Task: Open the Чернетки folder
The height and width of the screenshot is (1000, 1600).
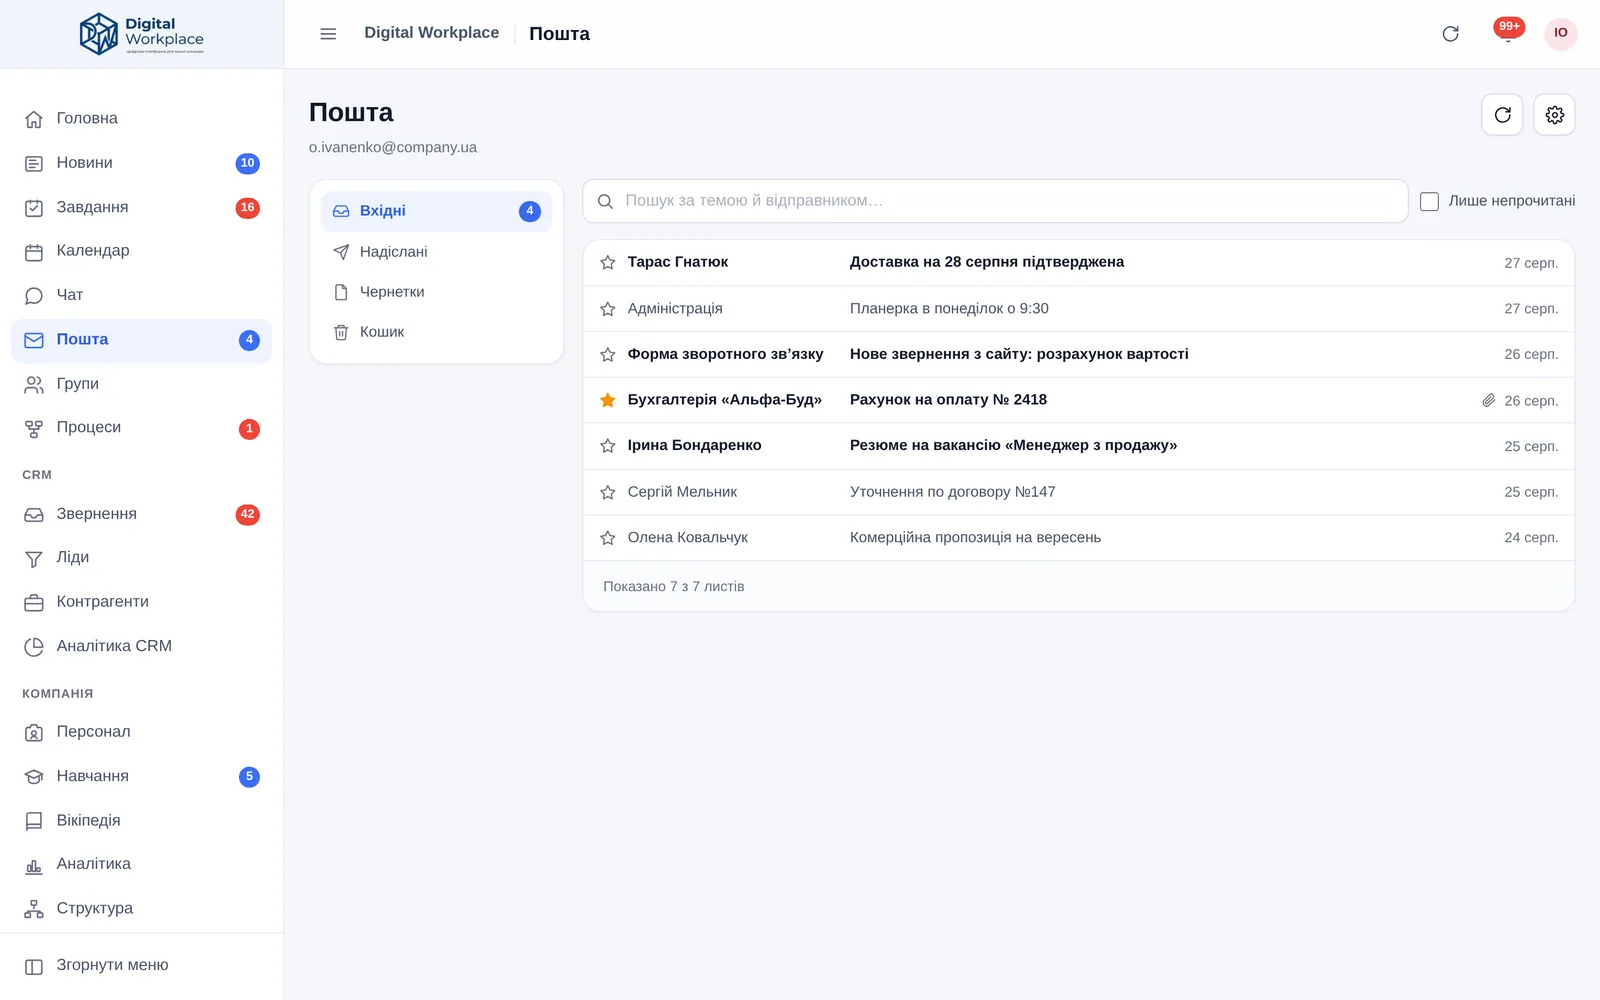Action: click(436, 292)
